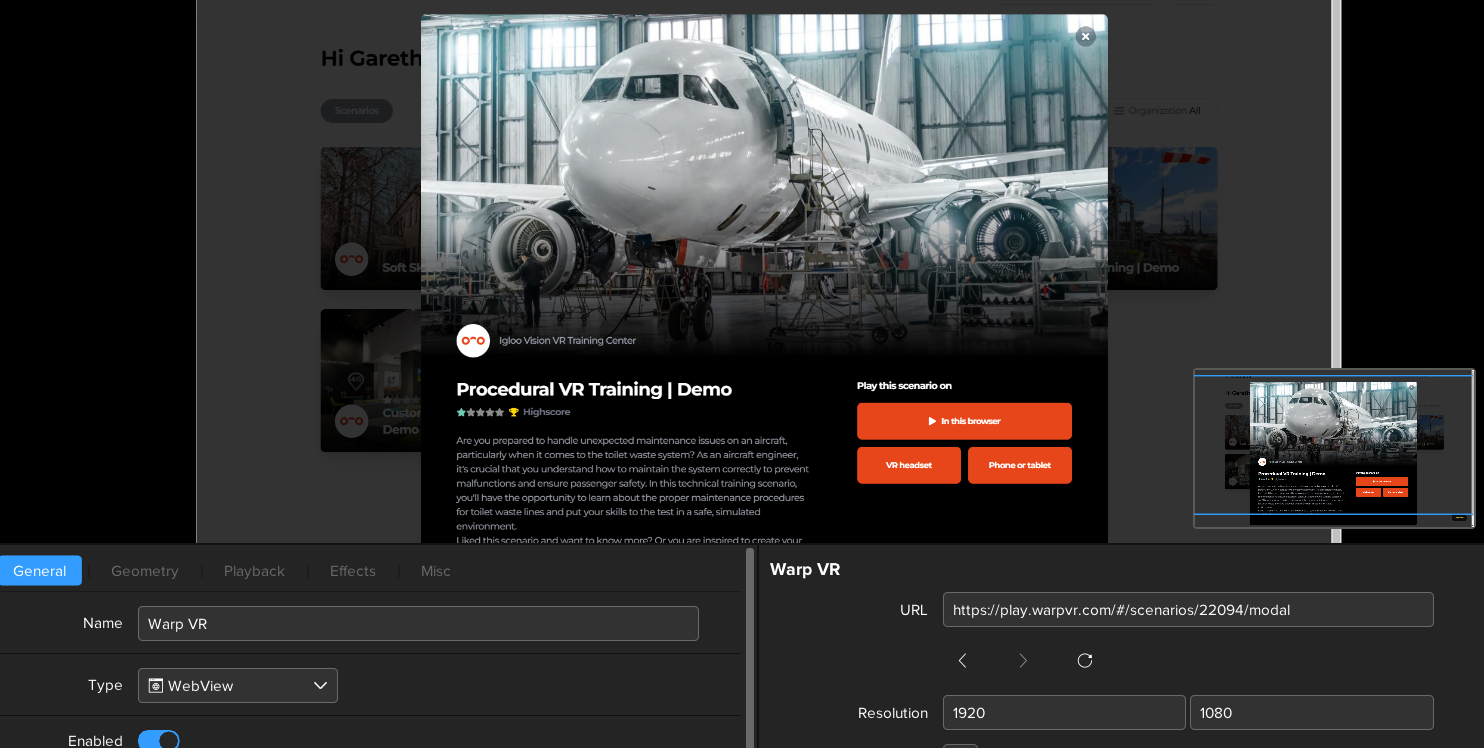Click the star rating under the title
This screenshot has height=748, width=1484.
pos(480,412)
